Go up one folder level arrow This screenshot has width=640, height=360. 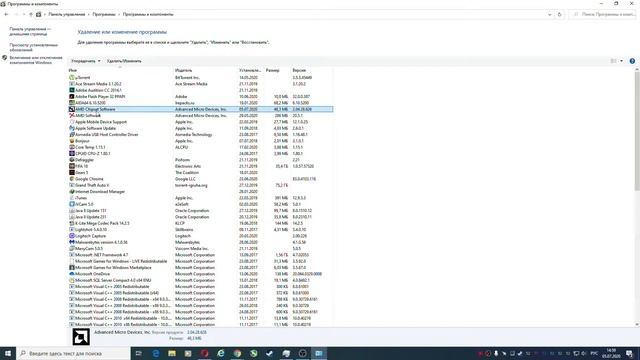click(31, 14)
